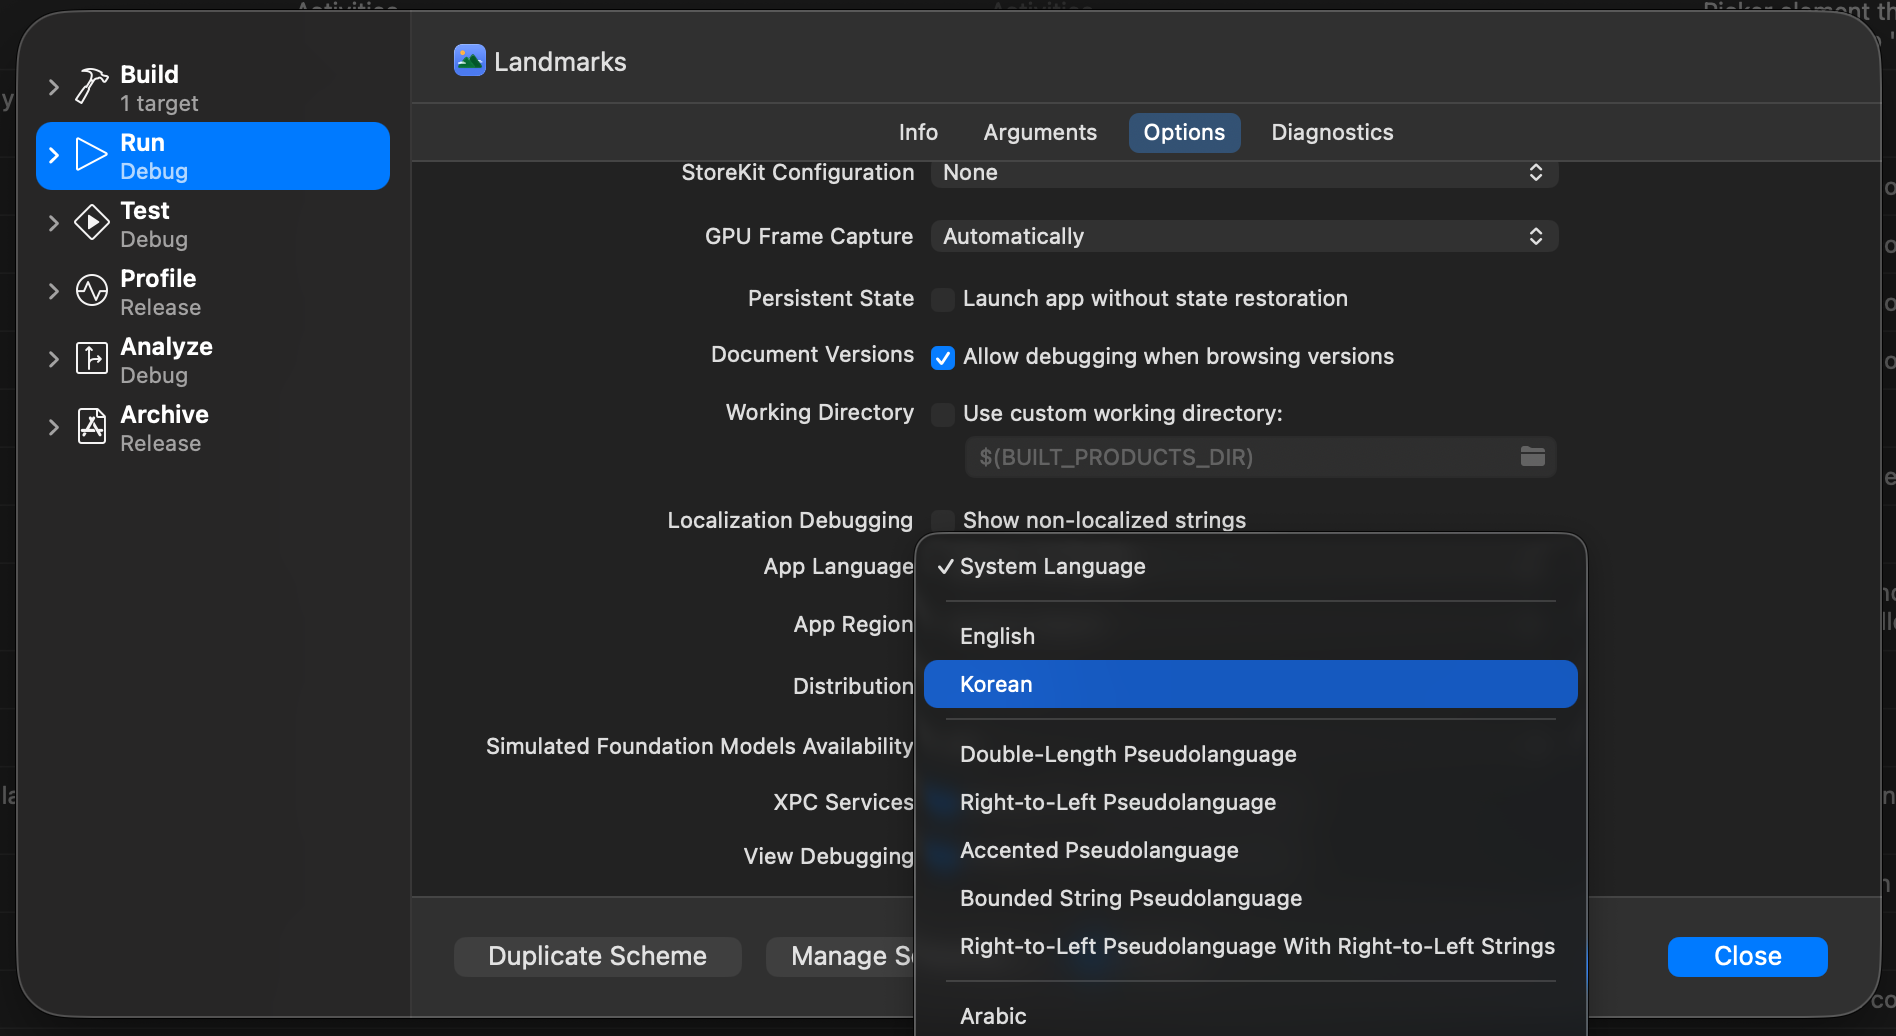Uncheck Allow debugging when browsing versions
Screen dimensions: 1896x1036
click(x=943, y=357)
